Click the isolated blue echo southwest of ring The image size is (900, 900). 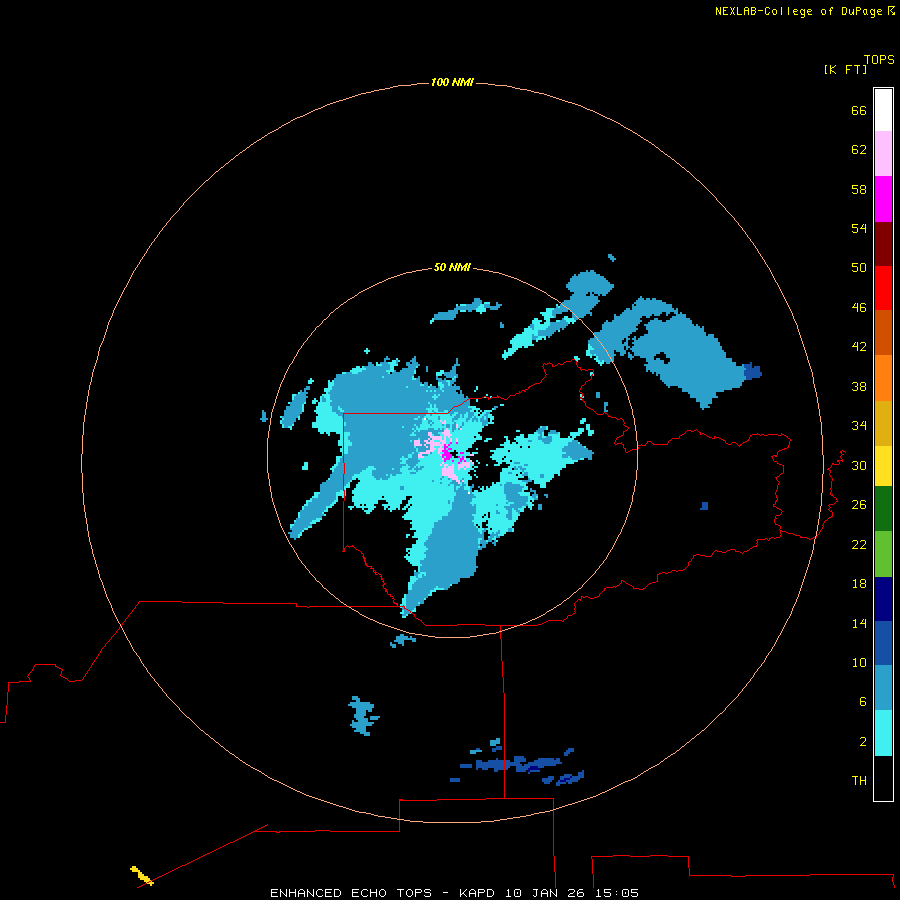point(363,715)
